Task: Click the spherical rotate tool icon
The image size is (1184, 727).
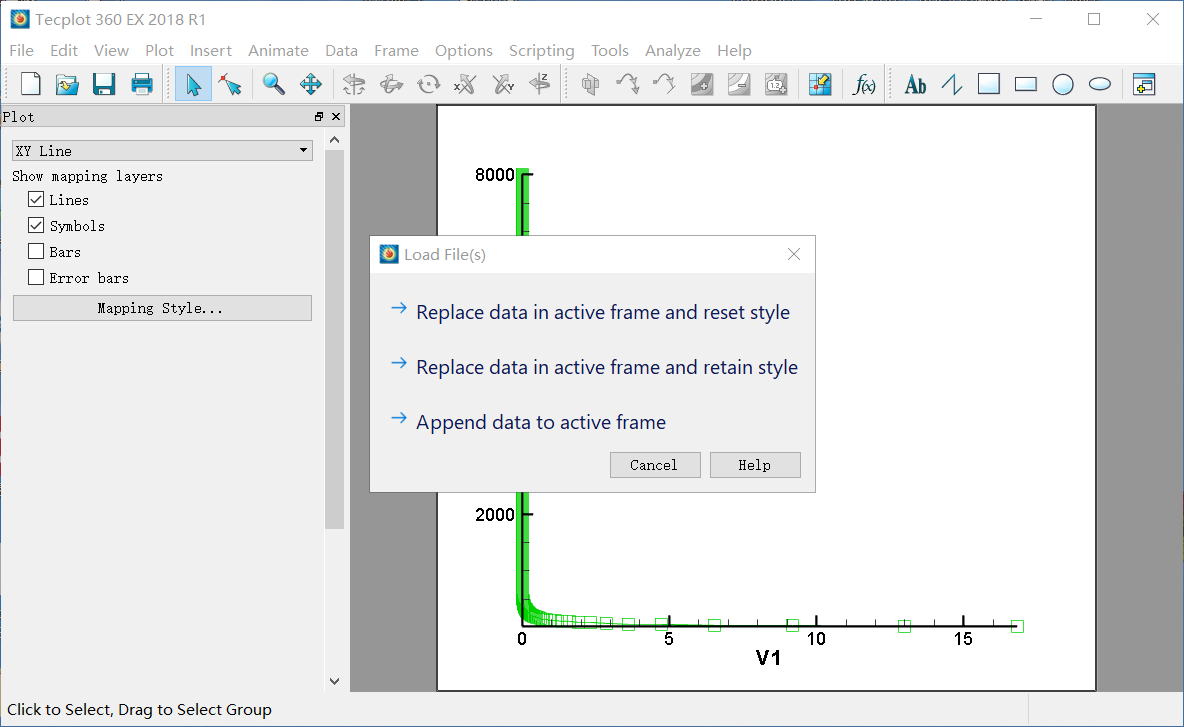Action: [x=353, y=84]
